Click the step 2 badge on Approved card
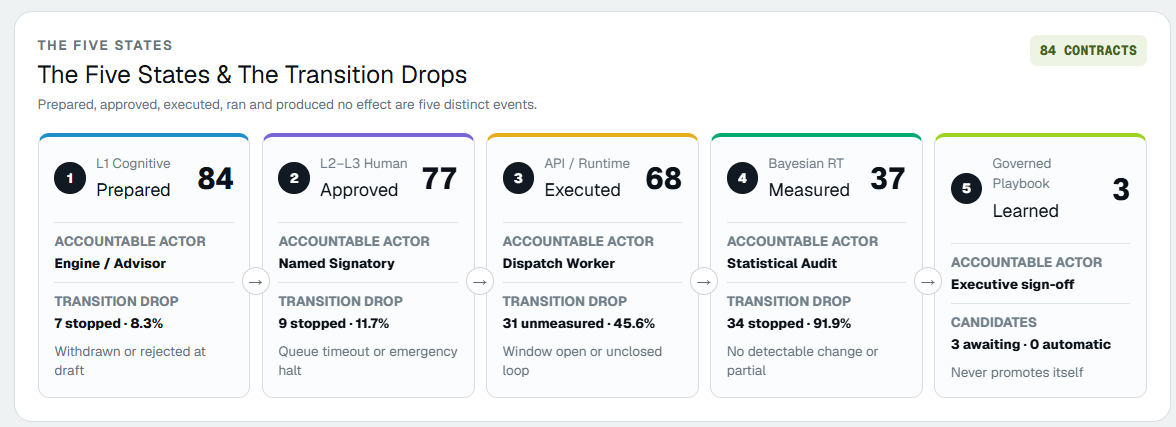Screen dimensions: 1176x427 [294, 178]
